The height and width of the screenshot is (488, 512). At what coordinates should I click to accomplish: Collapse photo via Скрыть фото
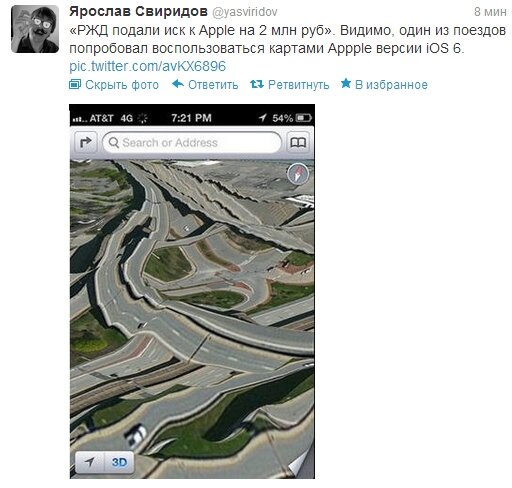(122, 85)
